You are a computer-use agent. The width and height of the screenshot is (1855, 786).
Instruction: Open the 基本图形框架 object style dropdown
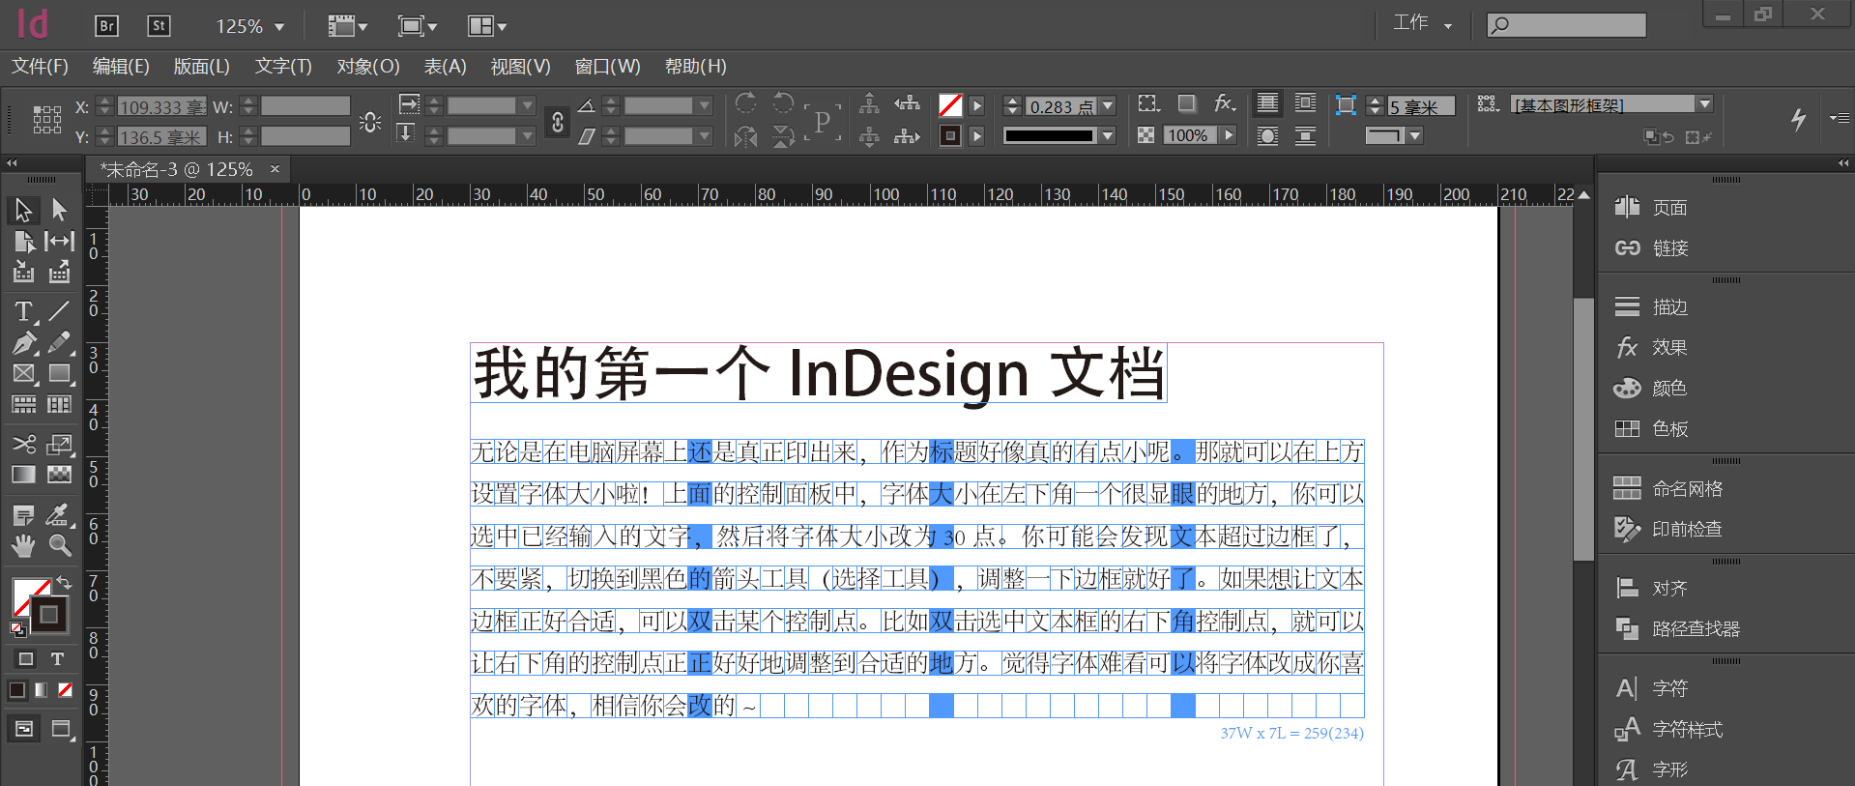click(1705, 104)
